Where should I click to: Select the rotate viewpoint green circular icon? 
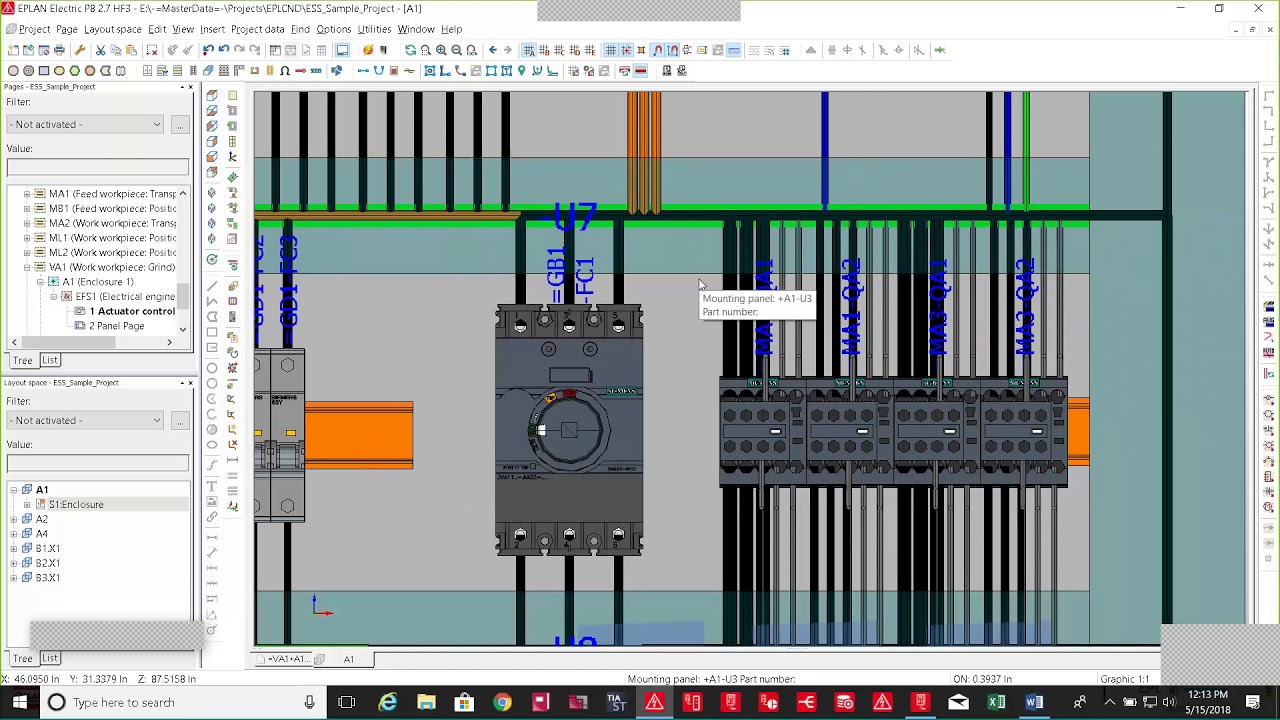[212, 260]
